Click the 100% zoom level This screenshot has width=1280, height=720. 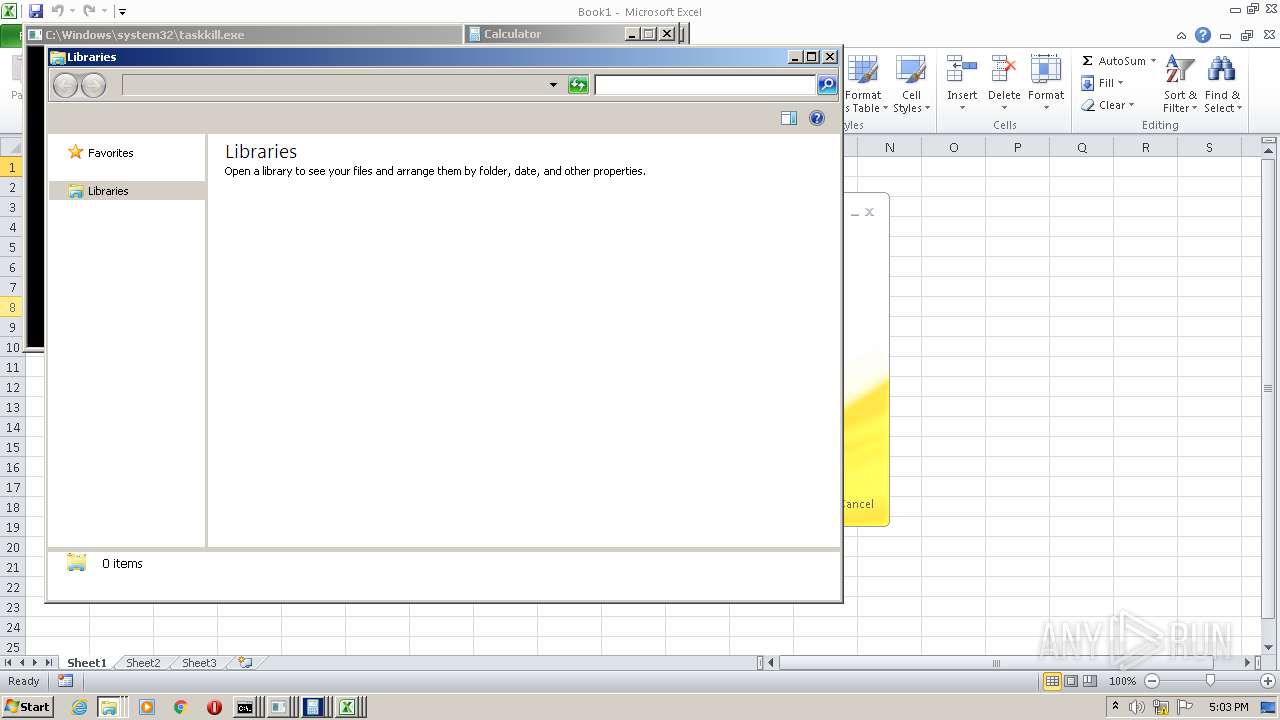[x=1122, y=681]
